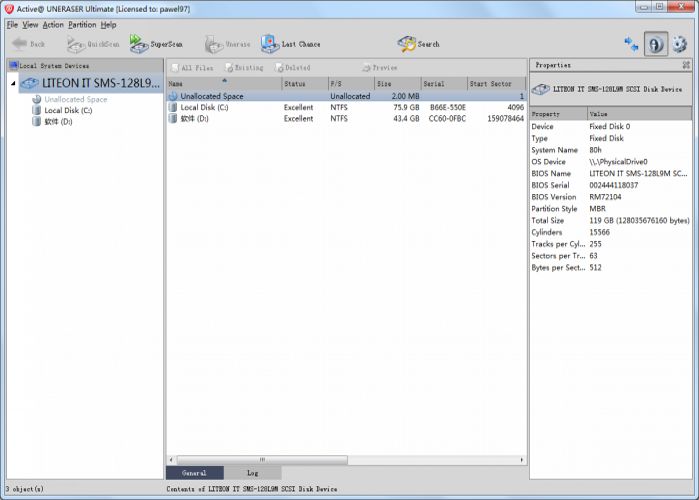
Task: Select Unallocated Space in the device tree
Action: click(75, 99)
